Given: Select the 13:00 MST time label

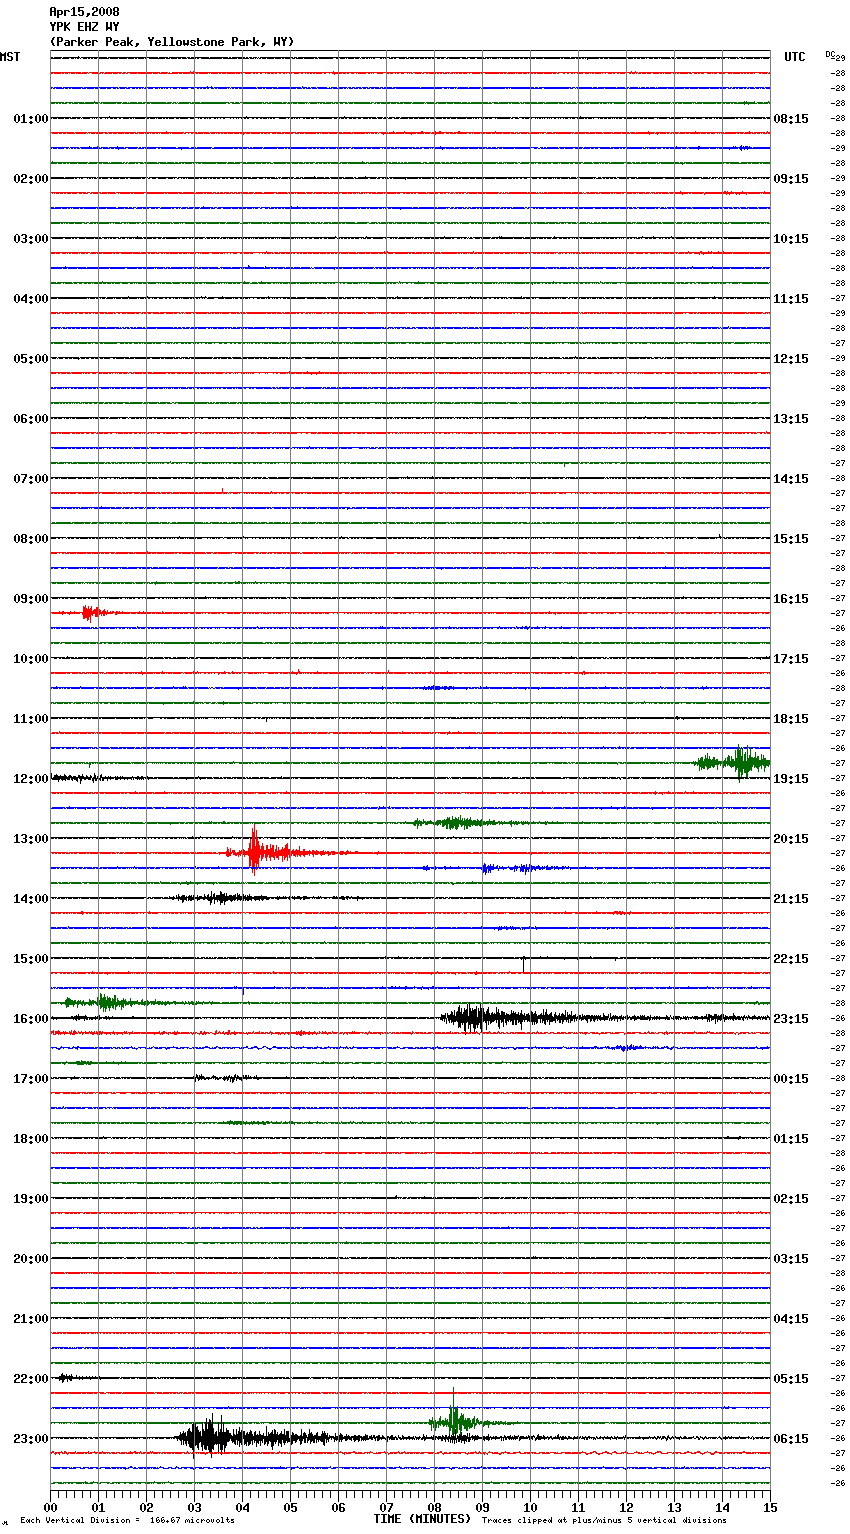Looking at the screenshot, I should (x=31, y=839).
